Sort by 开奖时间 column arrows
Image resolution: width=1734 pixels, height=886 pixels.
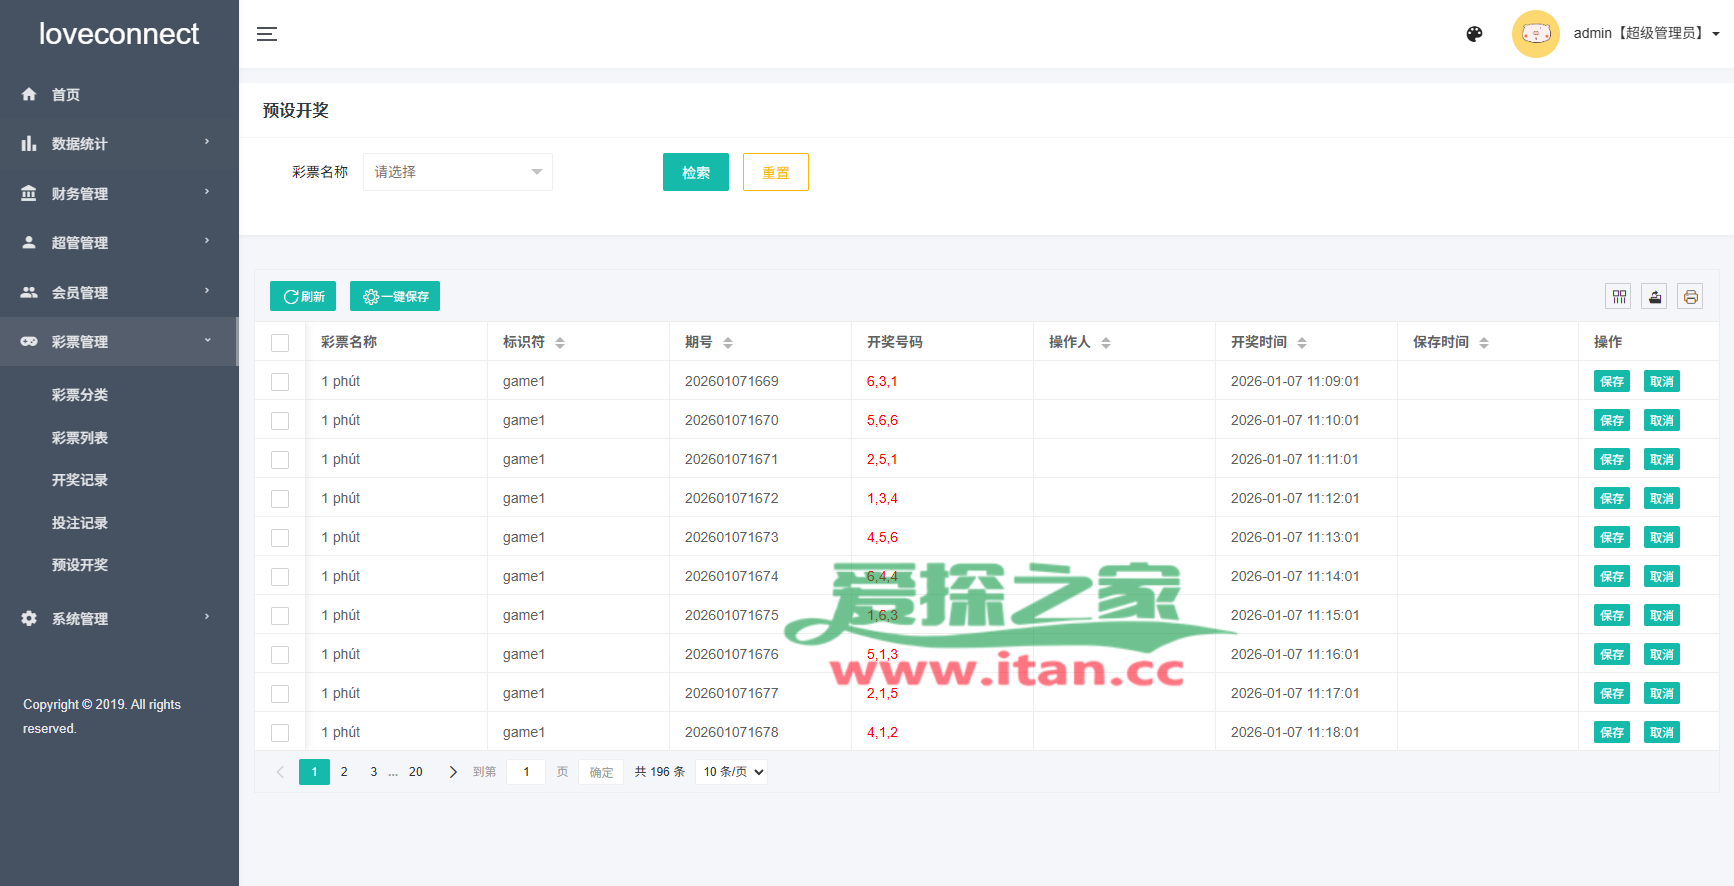coord(1302,343)
